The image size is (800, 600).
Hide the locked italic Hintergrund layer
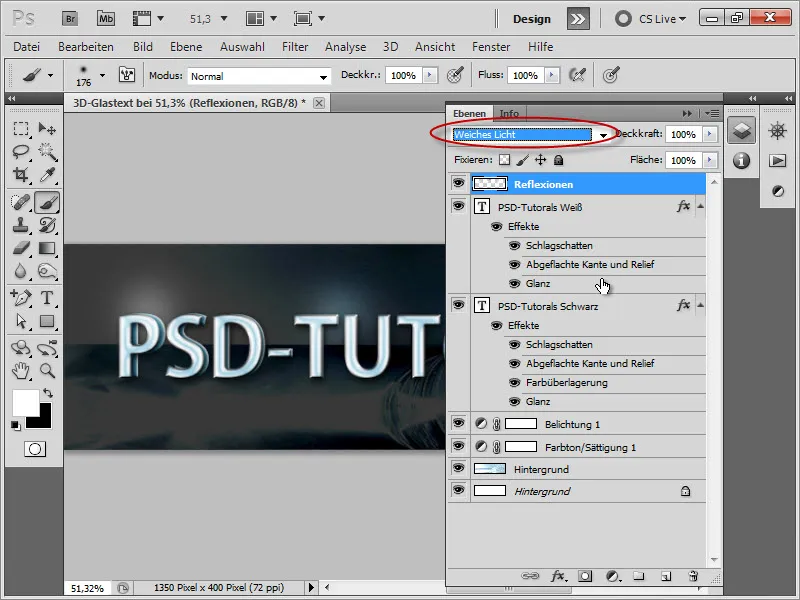(459, 490)
